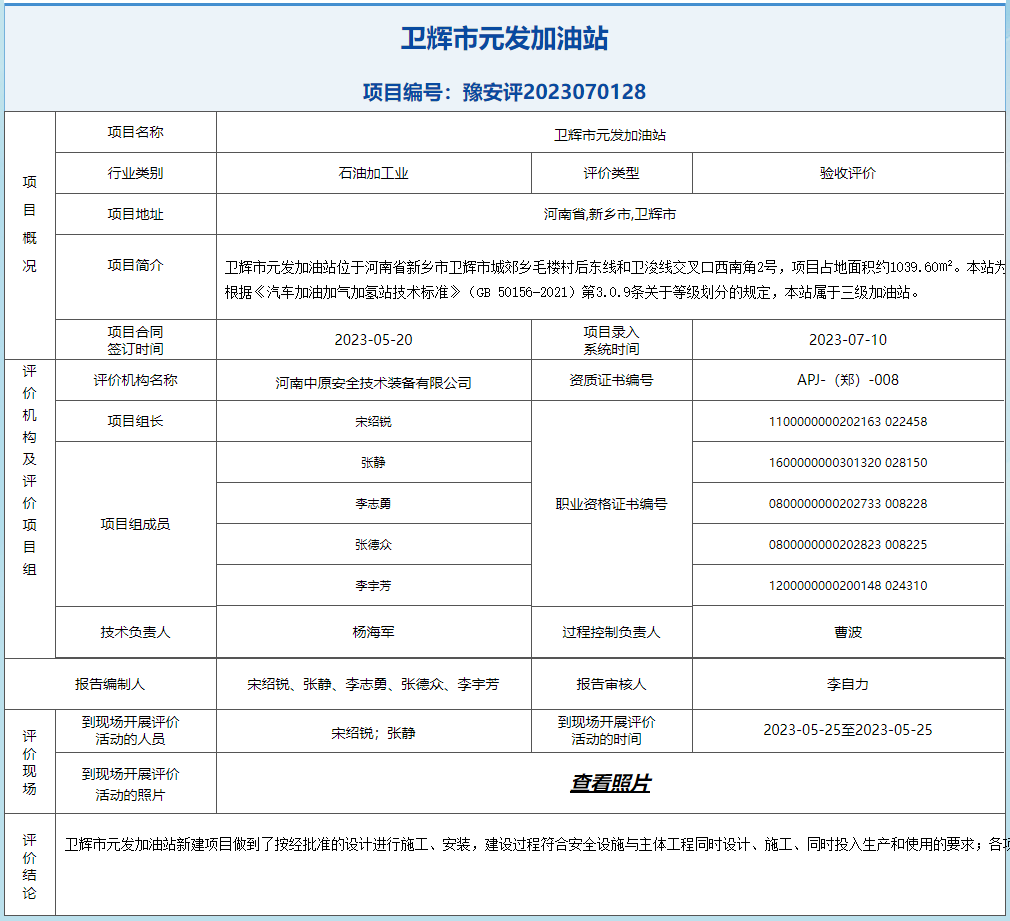Click on-site personnel cell 宋绍锐；张静
Screen dimensions: 1010x921
pos(374,733)
